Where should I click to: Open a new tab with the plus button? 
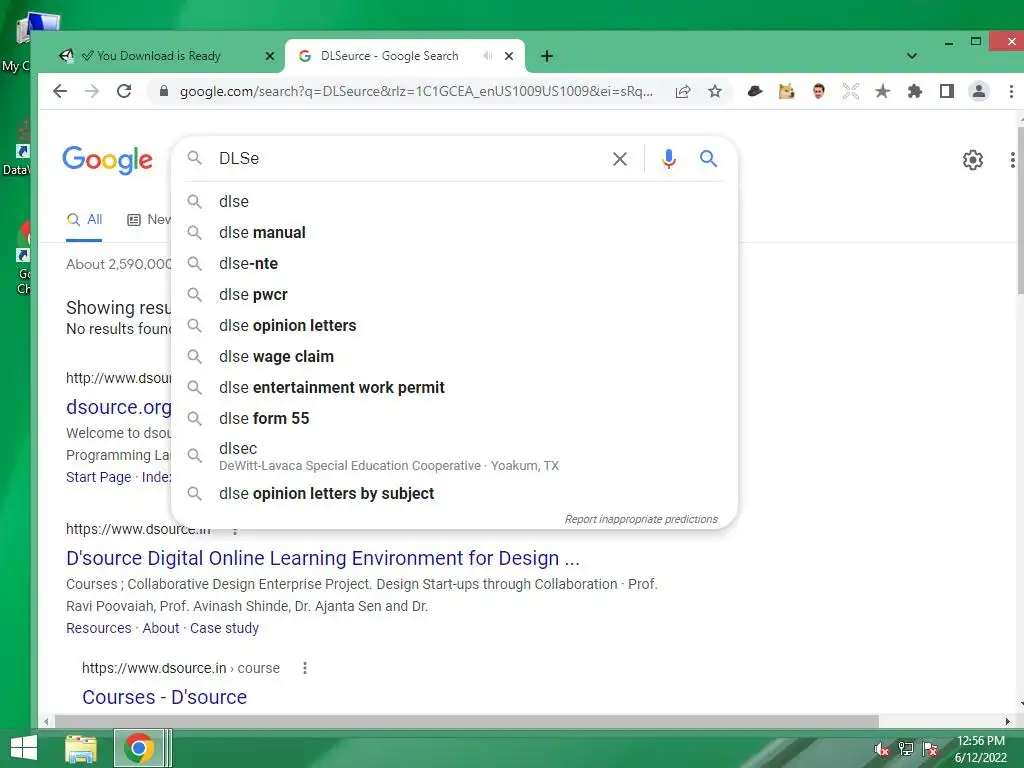point(547,56)
